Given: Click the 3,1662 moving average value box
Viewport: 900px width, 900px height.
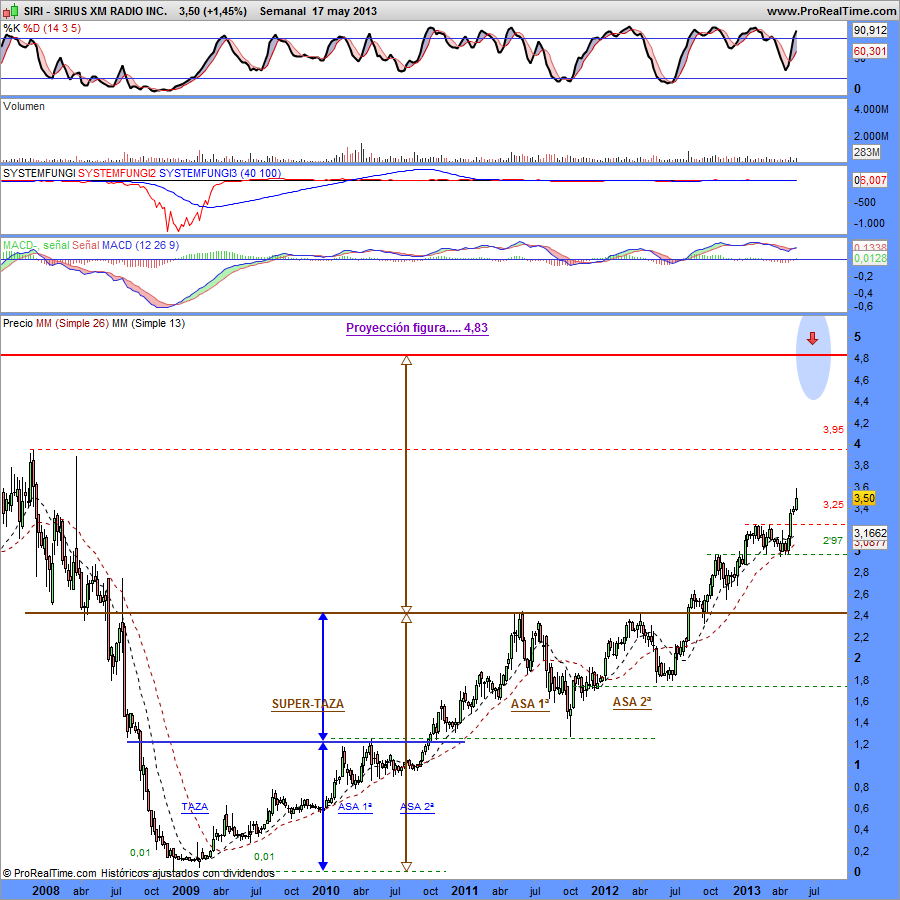Looking at the screenshot, I should point(870,533).
